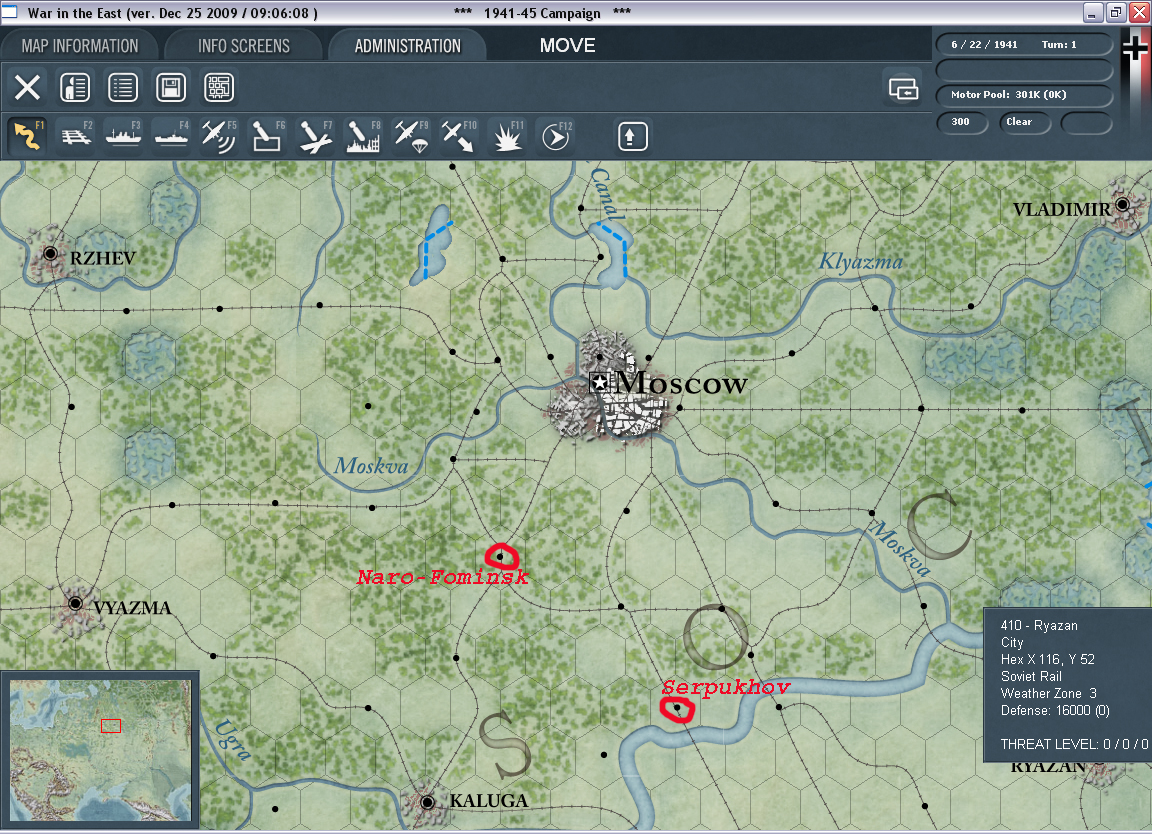Toggle the F1 movement mode arrow
1152x834 pixels.
pos(28,135)
